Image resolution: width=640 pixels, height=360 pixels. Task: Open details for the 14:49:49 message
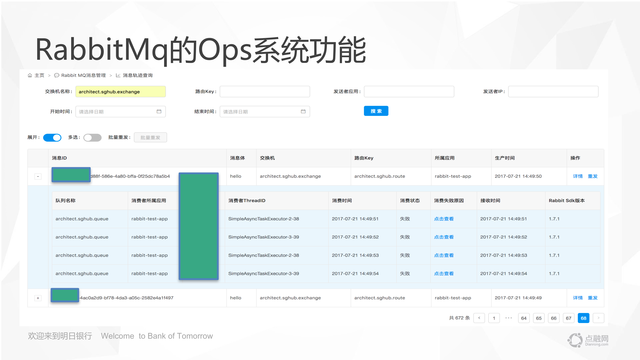[578, 298]
